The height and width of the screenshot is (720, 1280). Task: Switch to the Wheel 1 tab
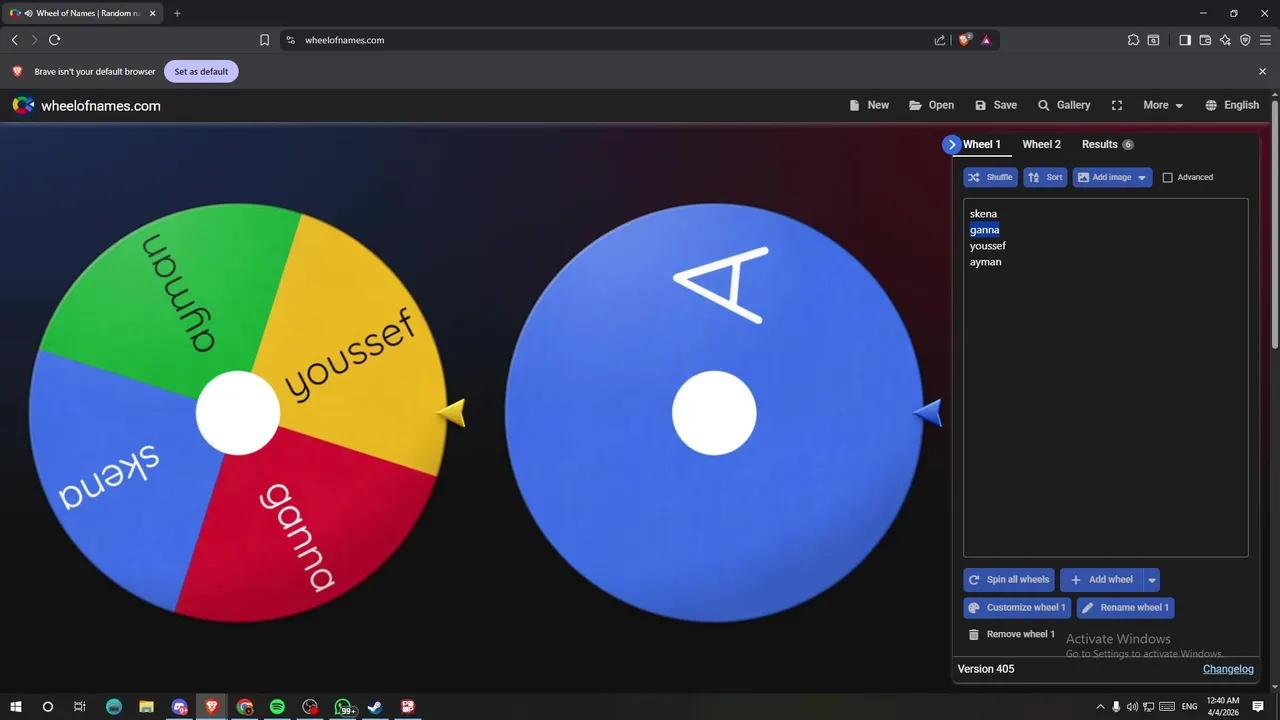pos(981,144)
